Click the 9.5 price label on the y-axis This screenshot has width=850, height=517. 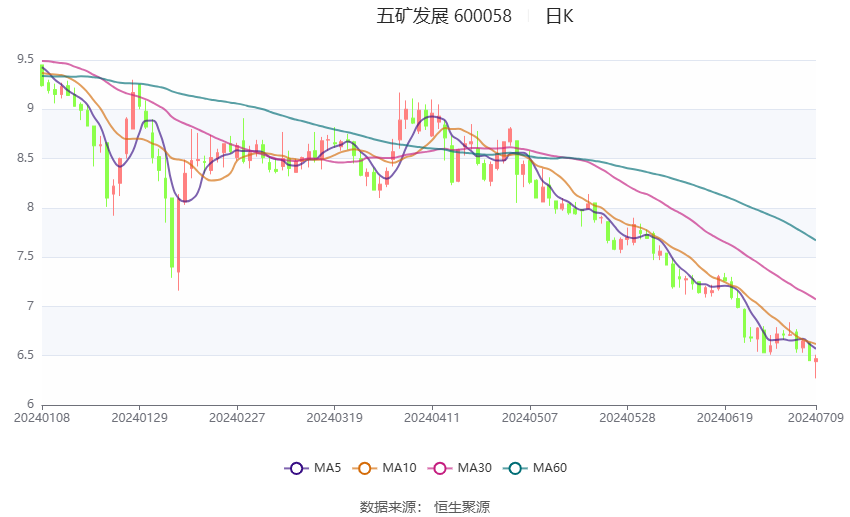(25, 60)
